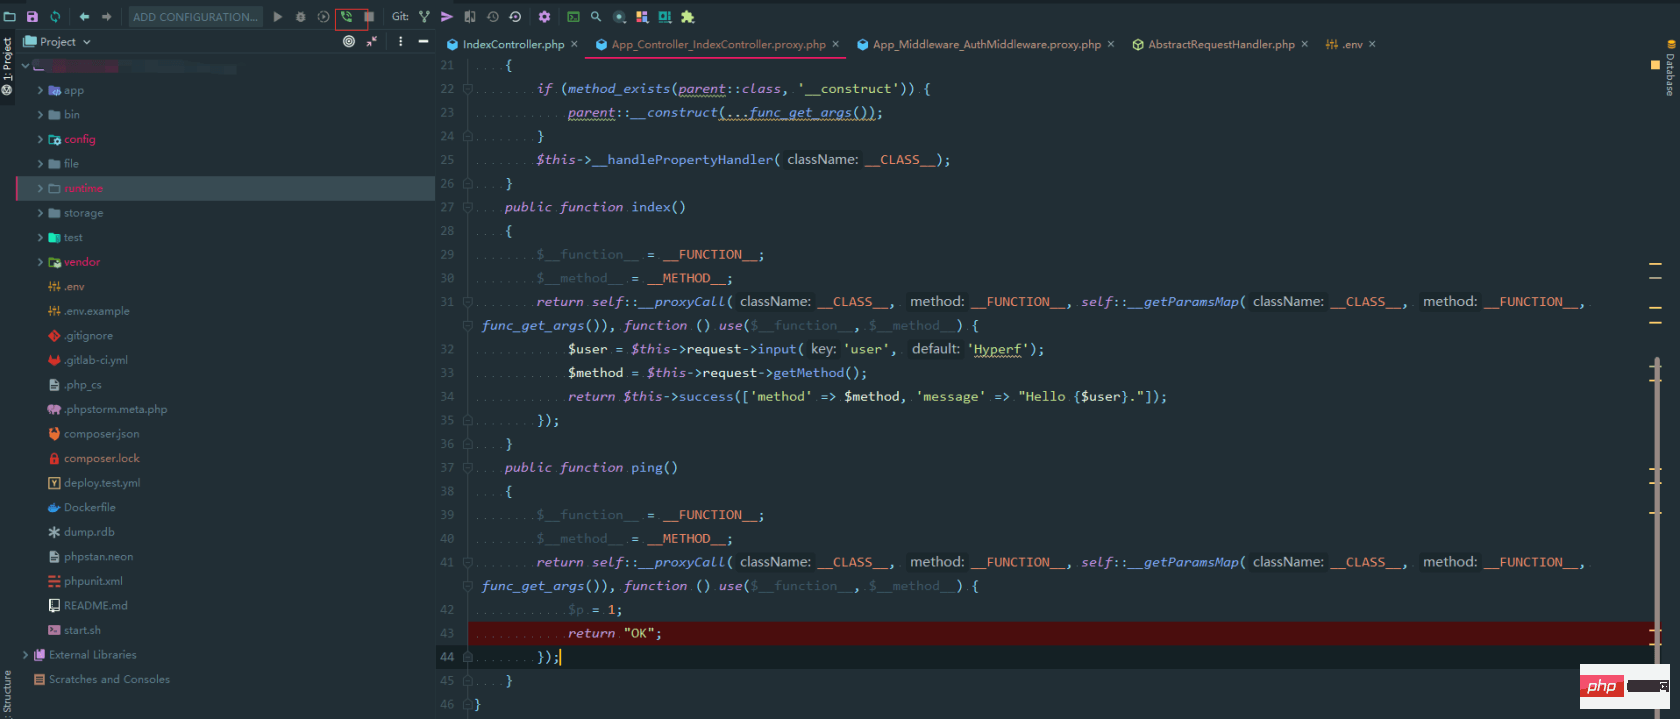Open composer.json in the project tree
Screen dimensions: 1680x719
(x=101, y=434)
